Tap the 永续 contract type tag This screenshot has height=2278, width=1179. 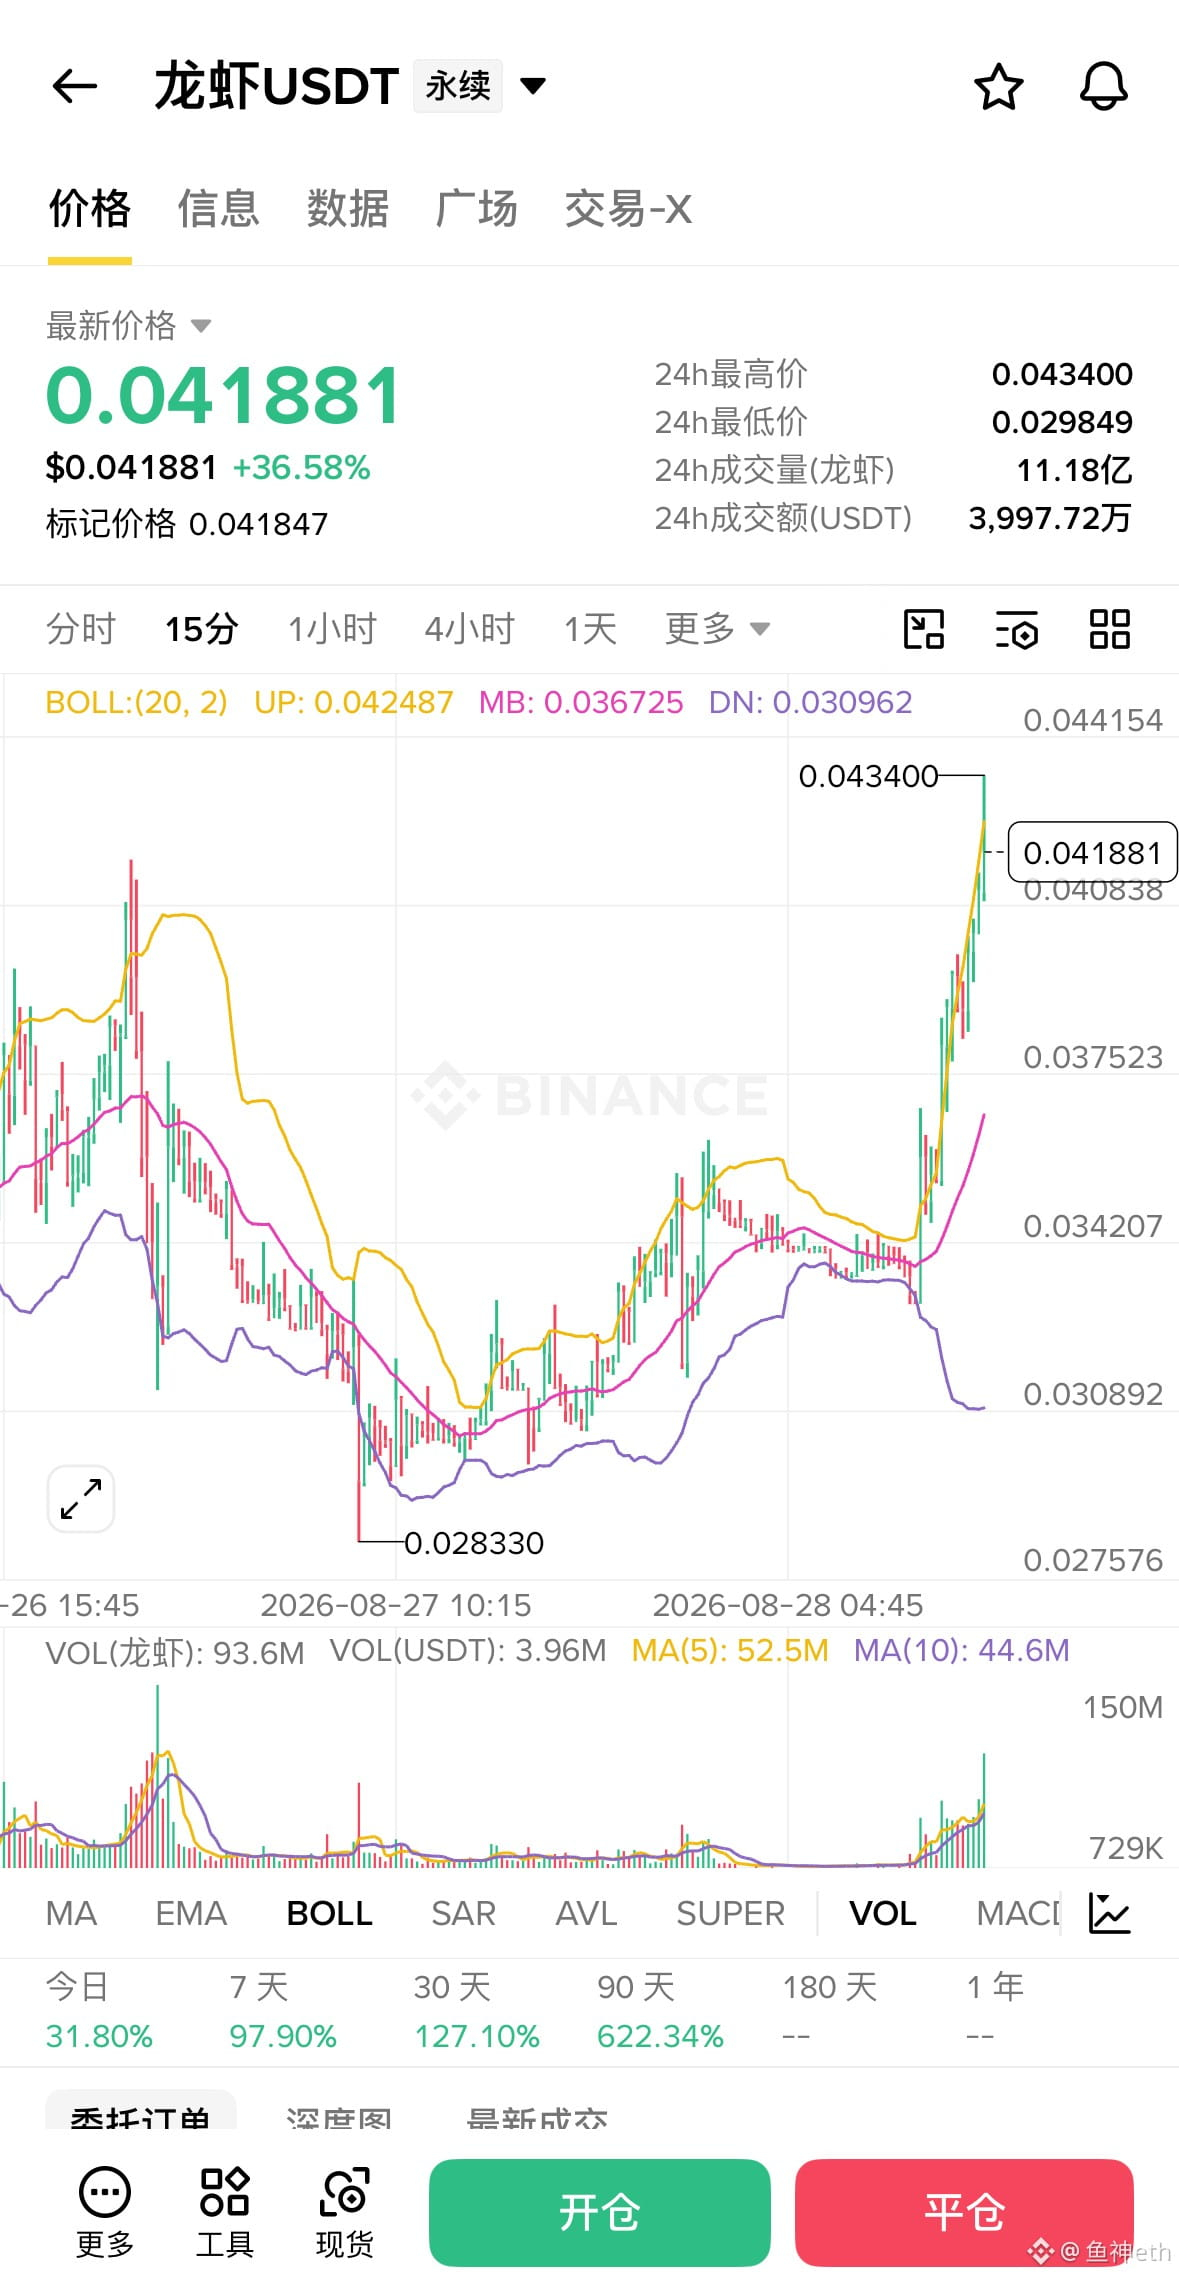coord(458,86)
